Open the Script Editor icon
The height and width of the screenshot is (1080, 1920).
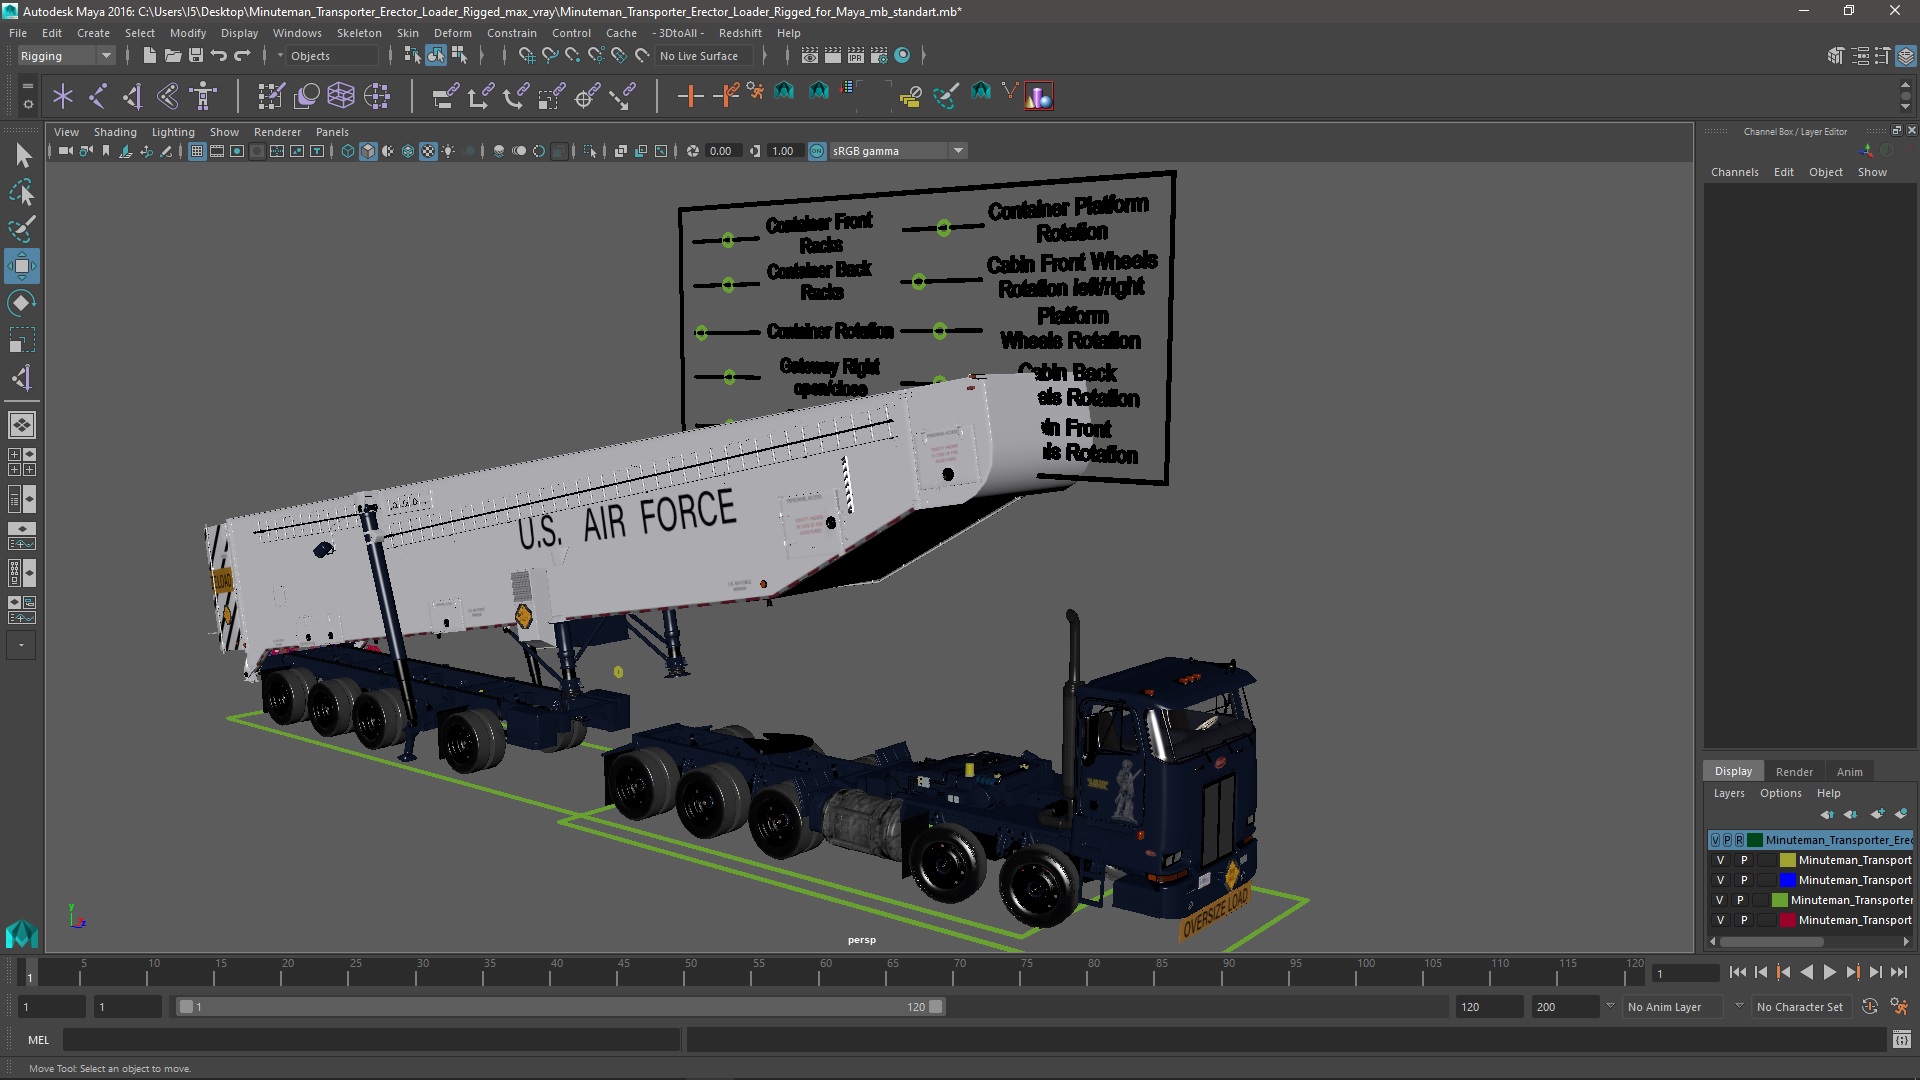pos(1901,1040)
